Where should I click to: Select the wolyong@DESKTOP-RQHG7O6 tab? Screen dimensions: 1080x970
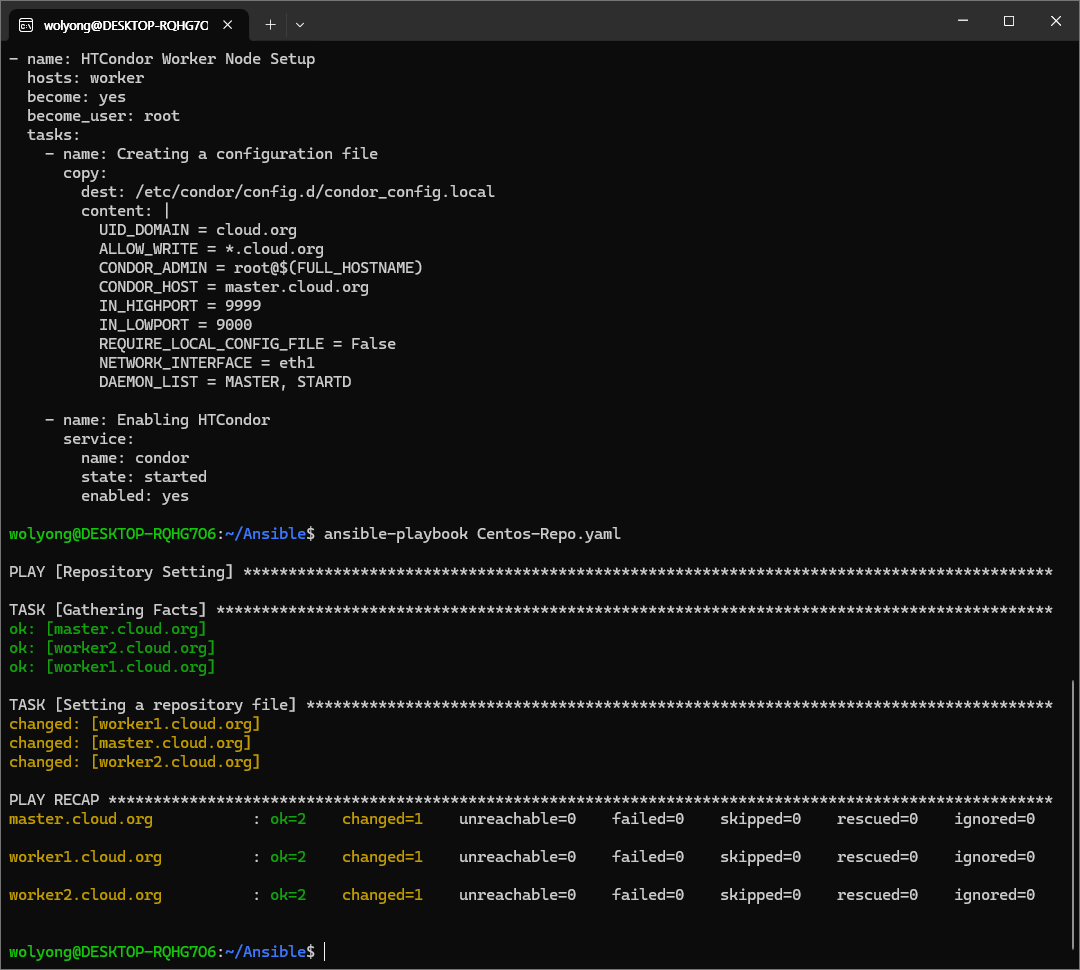(125, 24)
